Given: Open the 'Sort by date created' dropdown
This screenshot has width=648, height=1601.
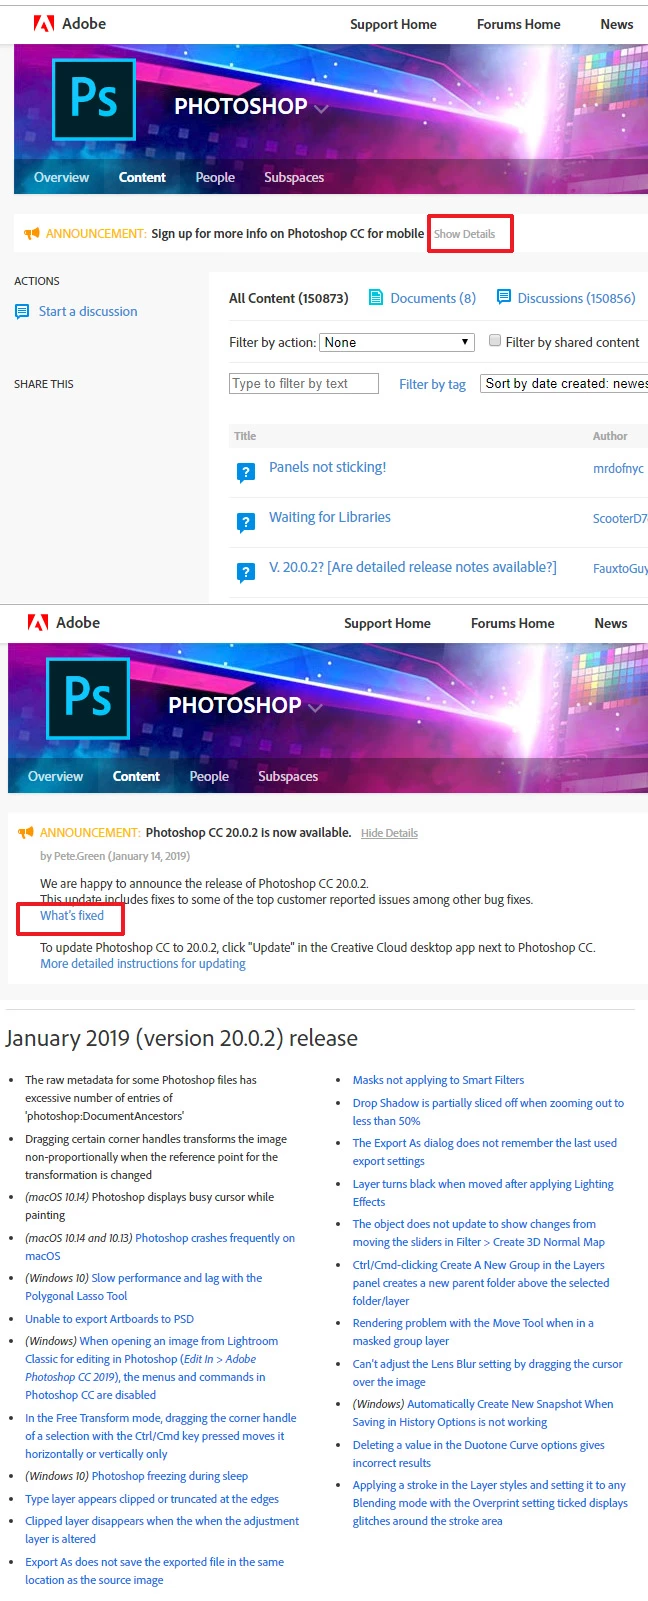Looking at the screenshot, I should [x=564, y=383].
